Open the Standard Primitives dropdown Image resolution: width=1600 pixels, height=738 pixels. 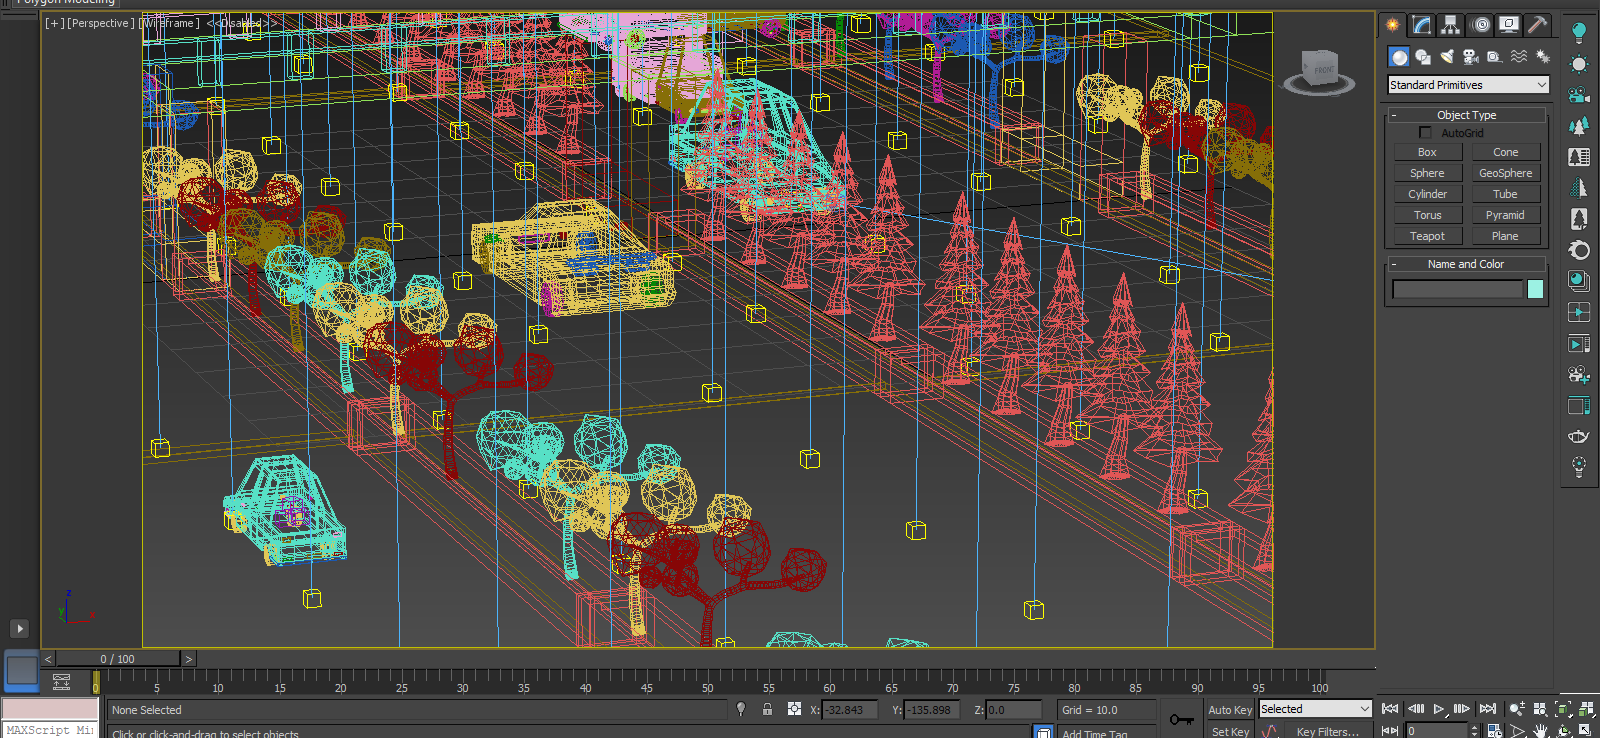pyautogui.click(x=1468, y=85)
